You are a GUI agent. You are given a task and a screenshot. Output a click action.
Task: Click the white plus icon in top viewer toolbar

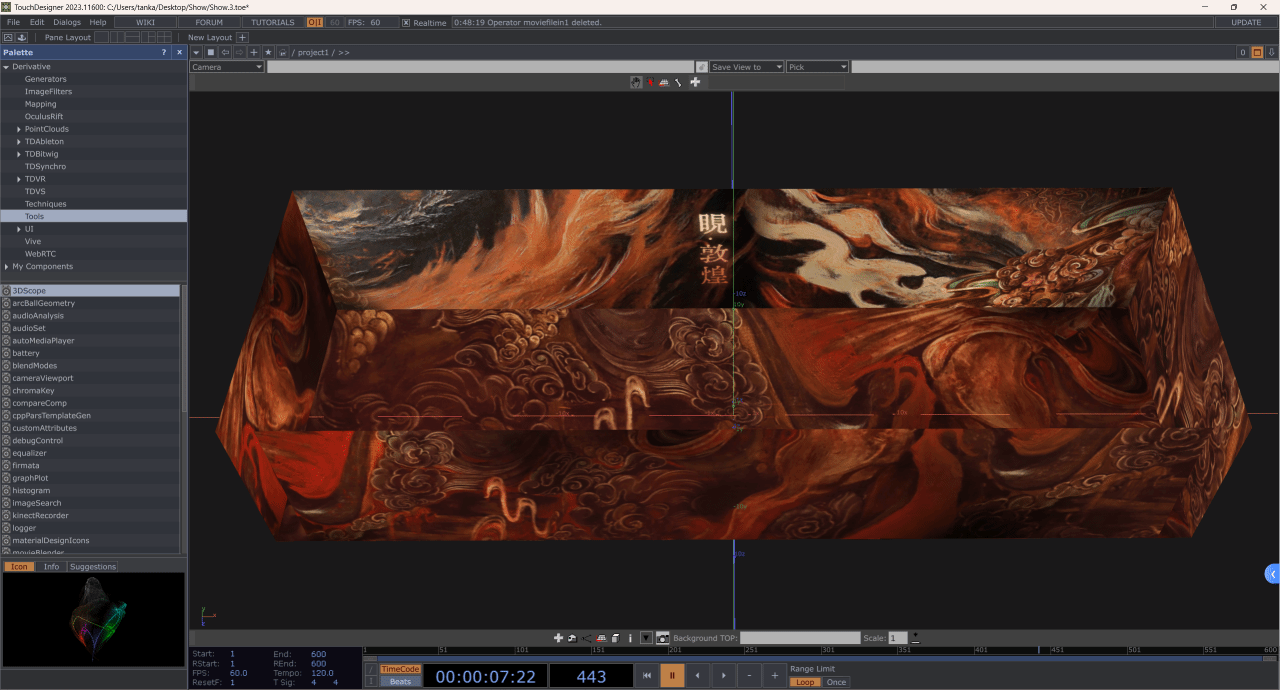pos(695,82)
